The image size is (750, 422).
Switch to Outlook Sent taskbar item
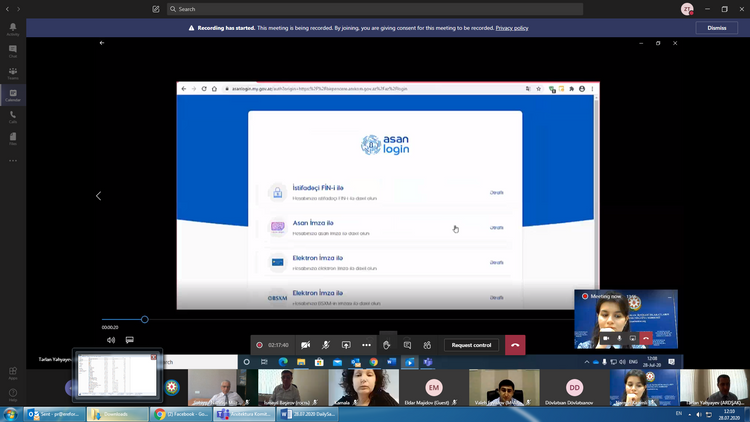[x=54, y=414]
